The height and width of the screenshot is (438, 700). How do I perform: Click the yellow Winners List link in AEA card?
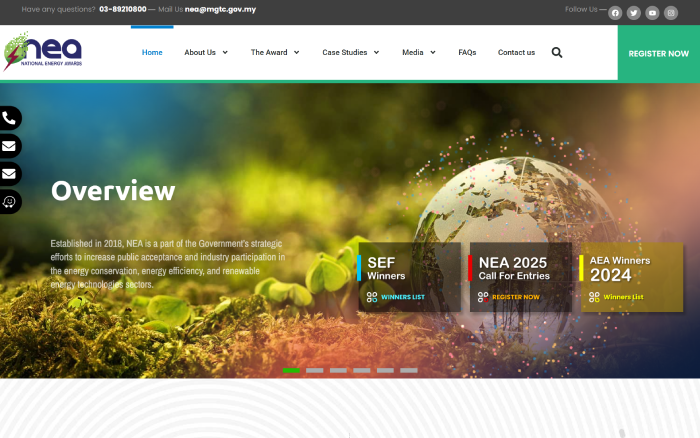pos(623,297)
